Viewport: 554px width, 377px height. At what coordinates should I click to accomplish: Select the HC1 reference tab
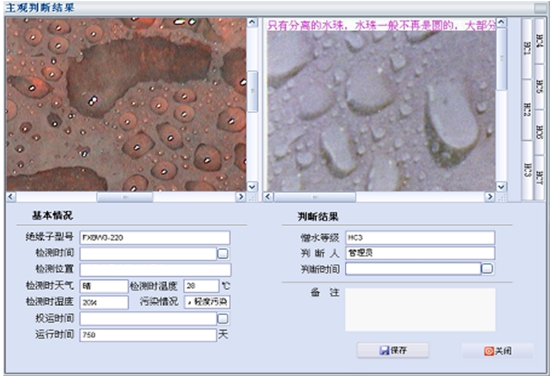pyautogui.click(x=527, y=48)
